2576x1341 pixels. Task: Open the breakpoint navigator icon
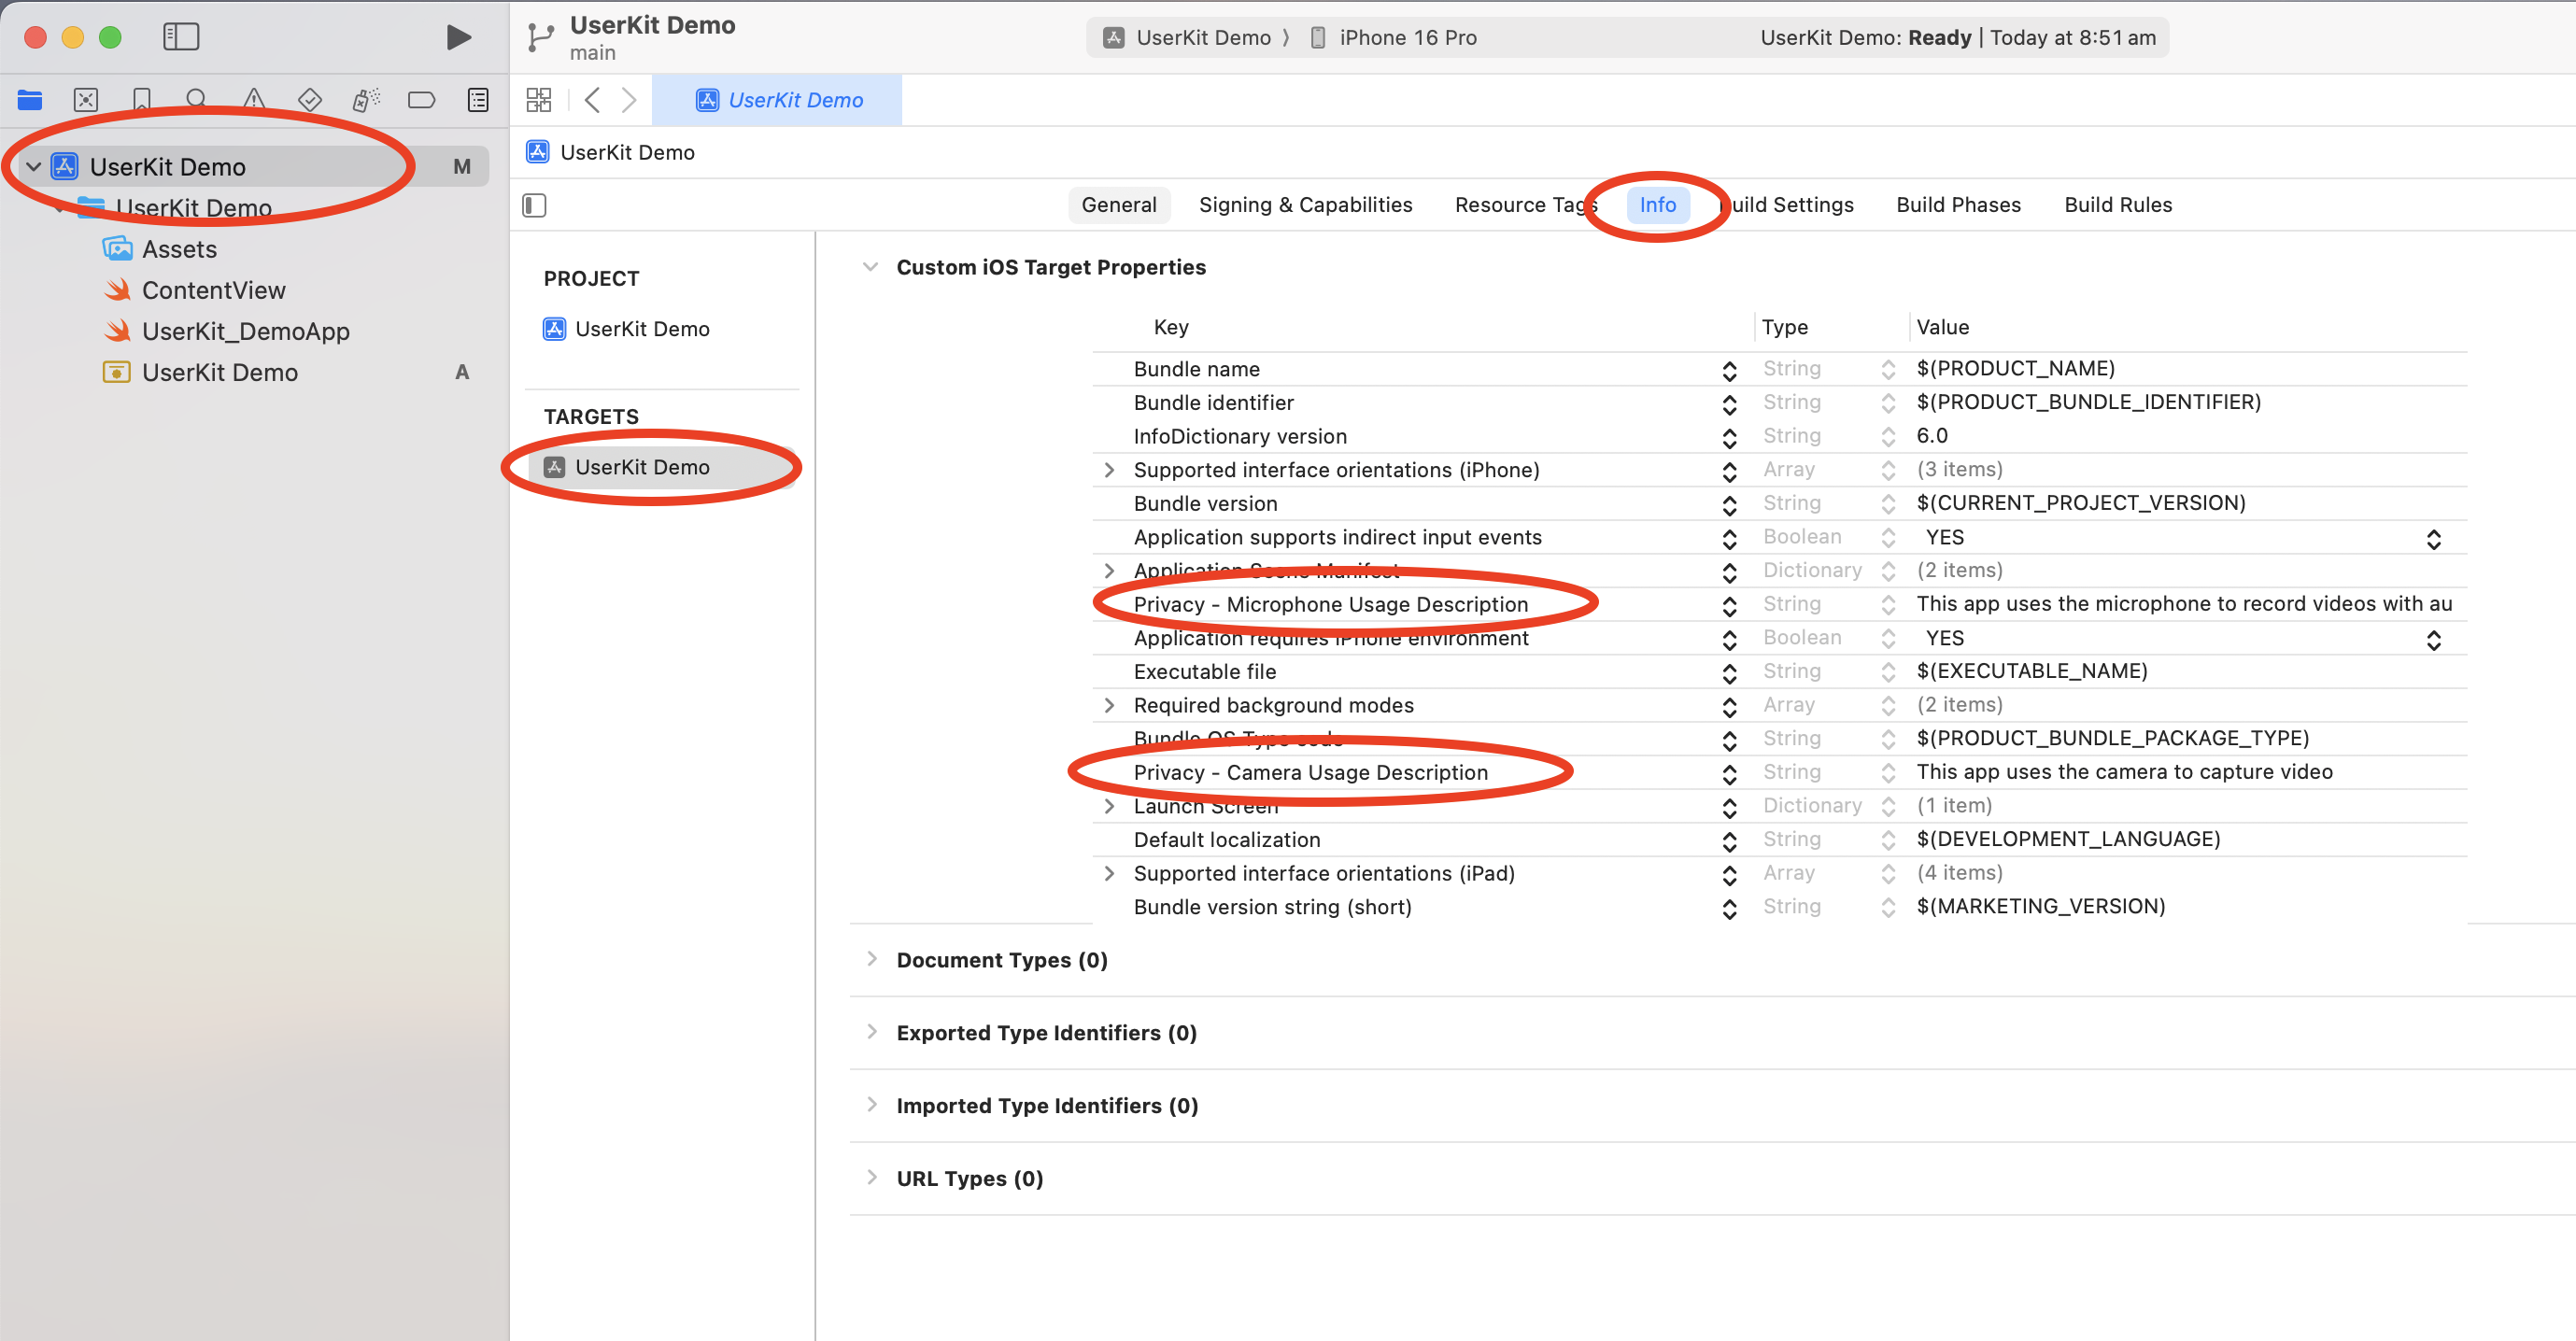tap(421, 99)
